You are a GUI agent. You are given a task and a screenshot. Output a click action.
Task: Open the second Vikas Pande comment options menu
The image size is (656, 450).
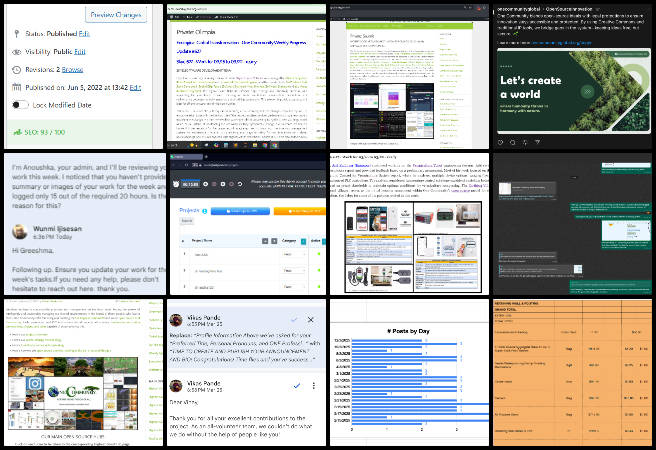click(313, 386)
